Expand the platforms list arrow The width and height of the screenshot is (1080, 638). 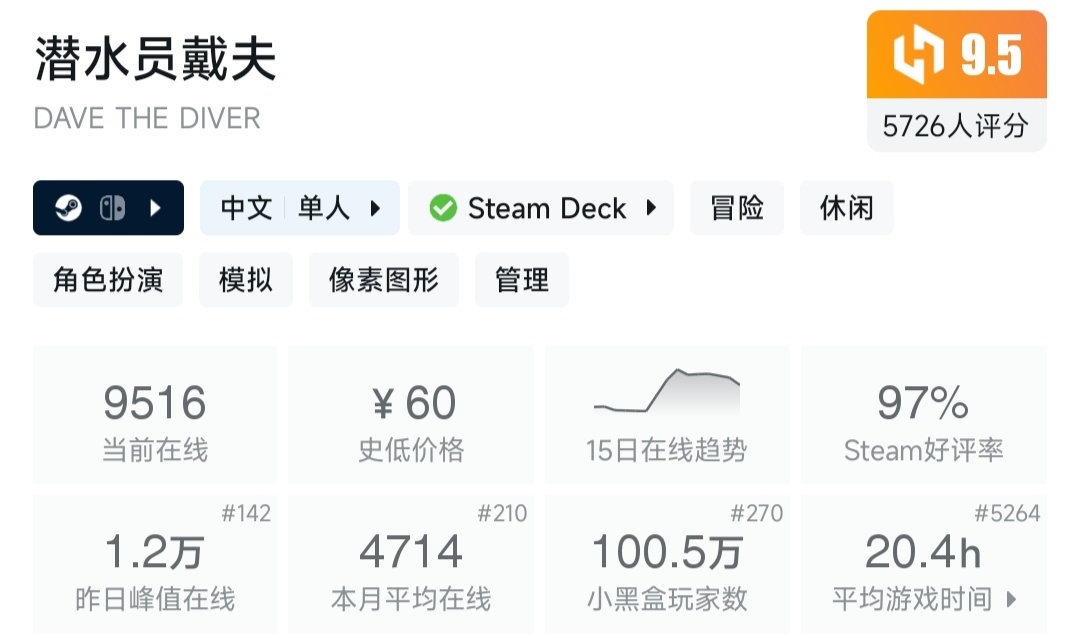[x=156, y=208]
